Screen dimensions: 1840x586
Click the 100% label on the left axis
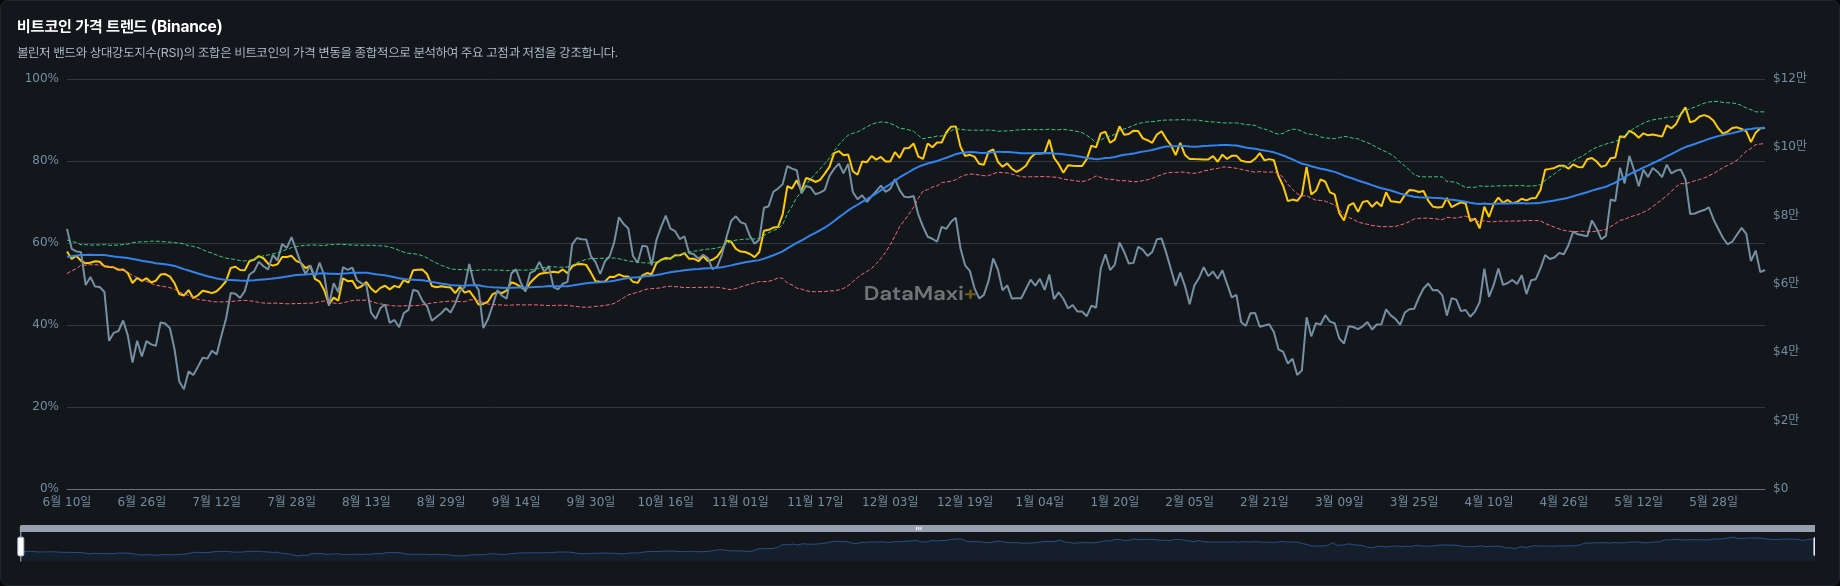(x=42, y=78)
